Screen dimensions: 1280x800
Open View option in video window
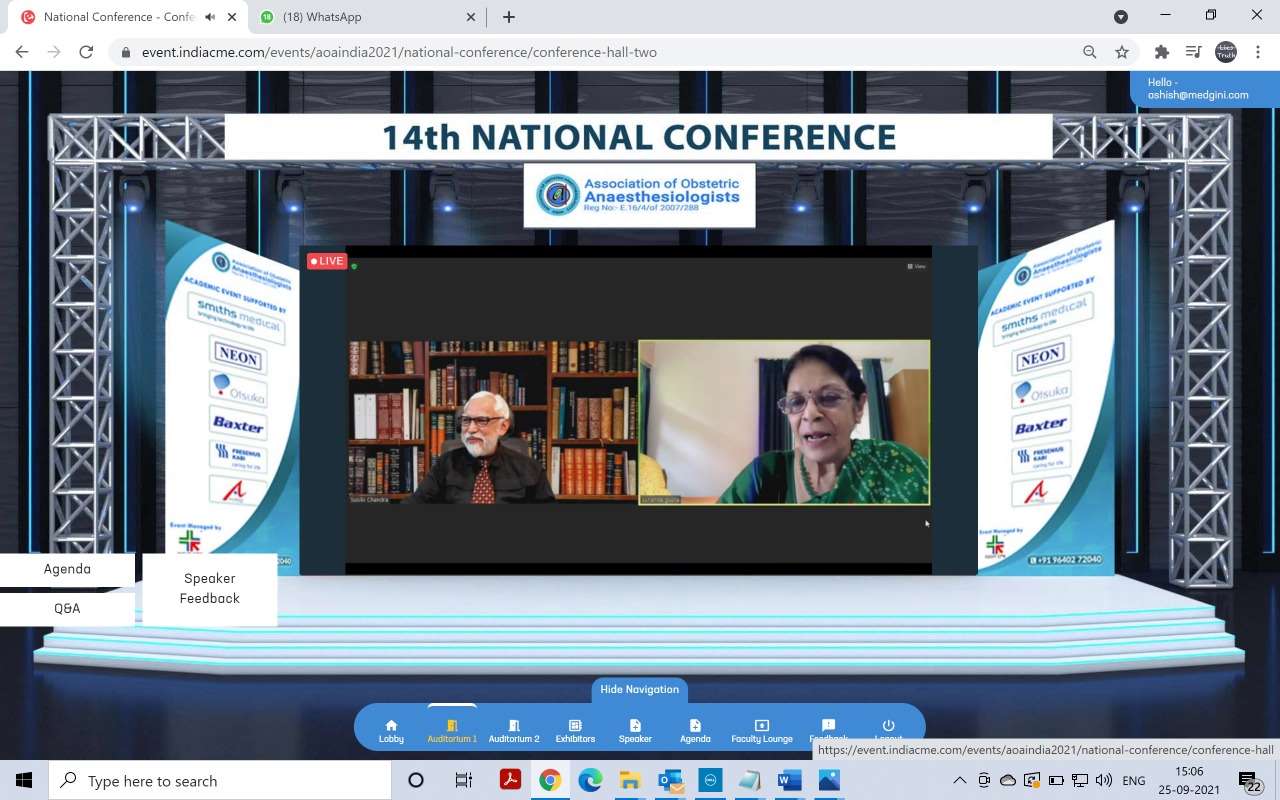(x=917, y=266)
